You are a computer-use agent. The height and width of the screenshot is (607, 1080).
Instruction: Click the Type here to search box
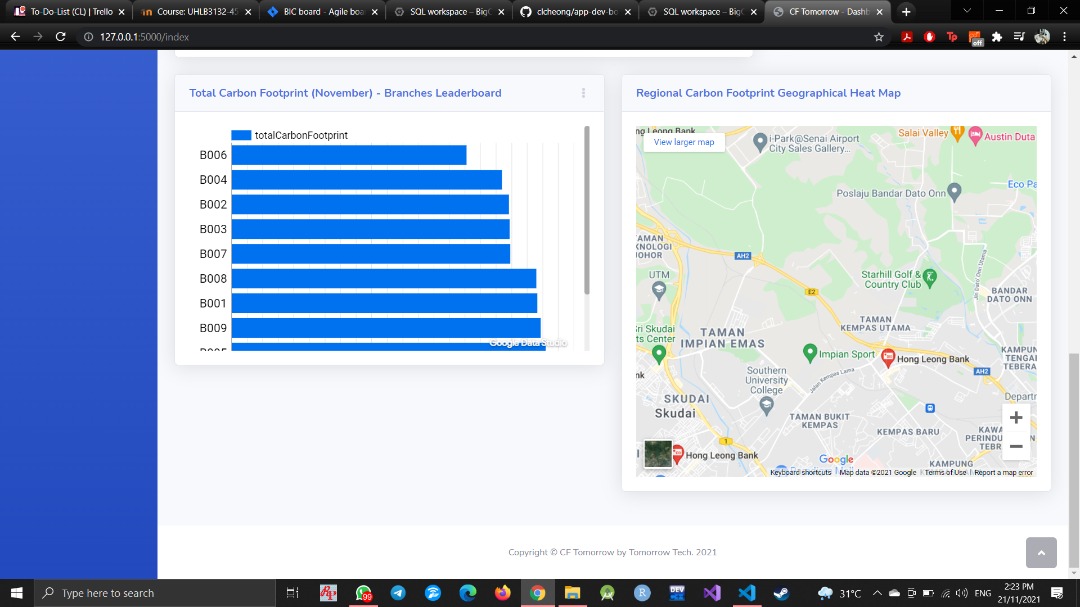[x=154, y=593]
